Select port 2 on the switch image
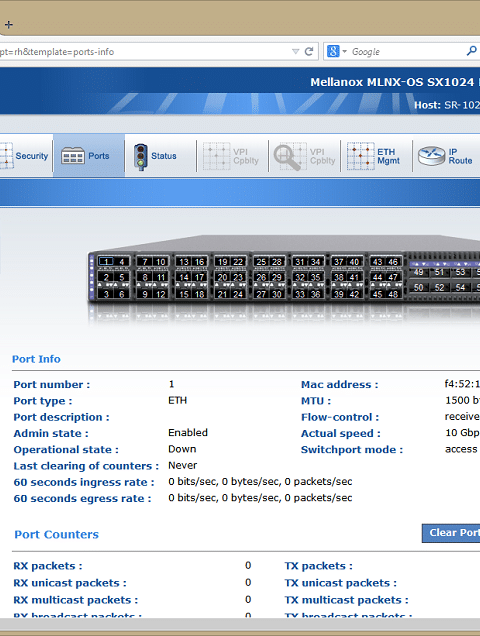480x636 pixels. (106, 277)
